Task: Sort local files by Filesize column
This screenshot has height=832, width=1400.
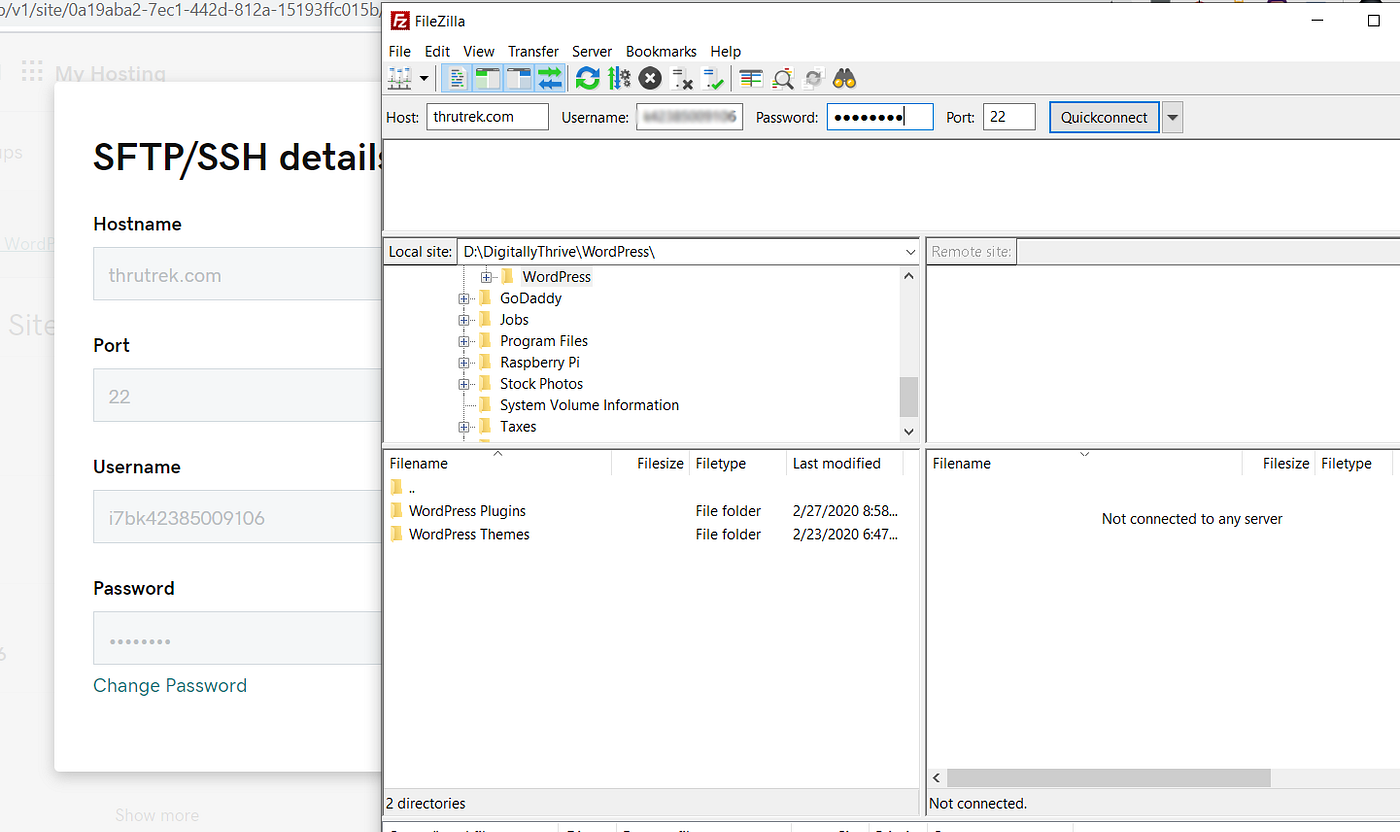Action: (650, 463)
